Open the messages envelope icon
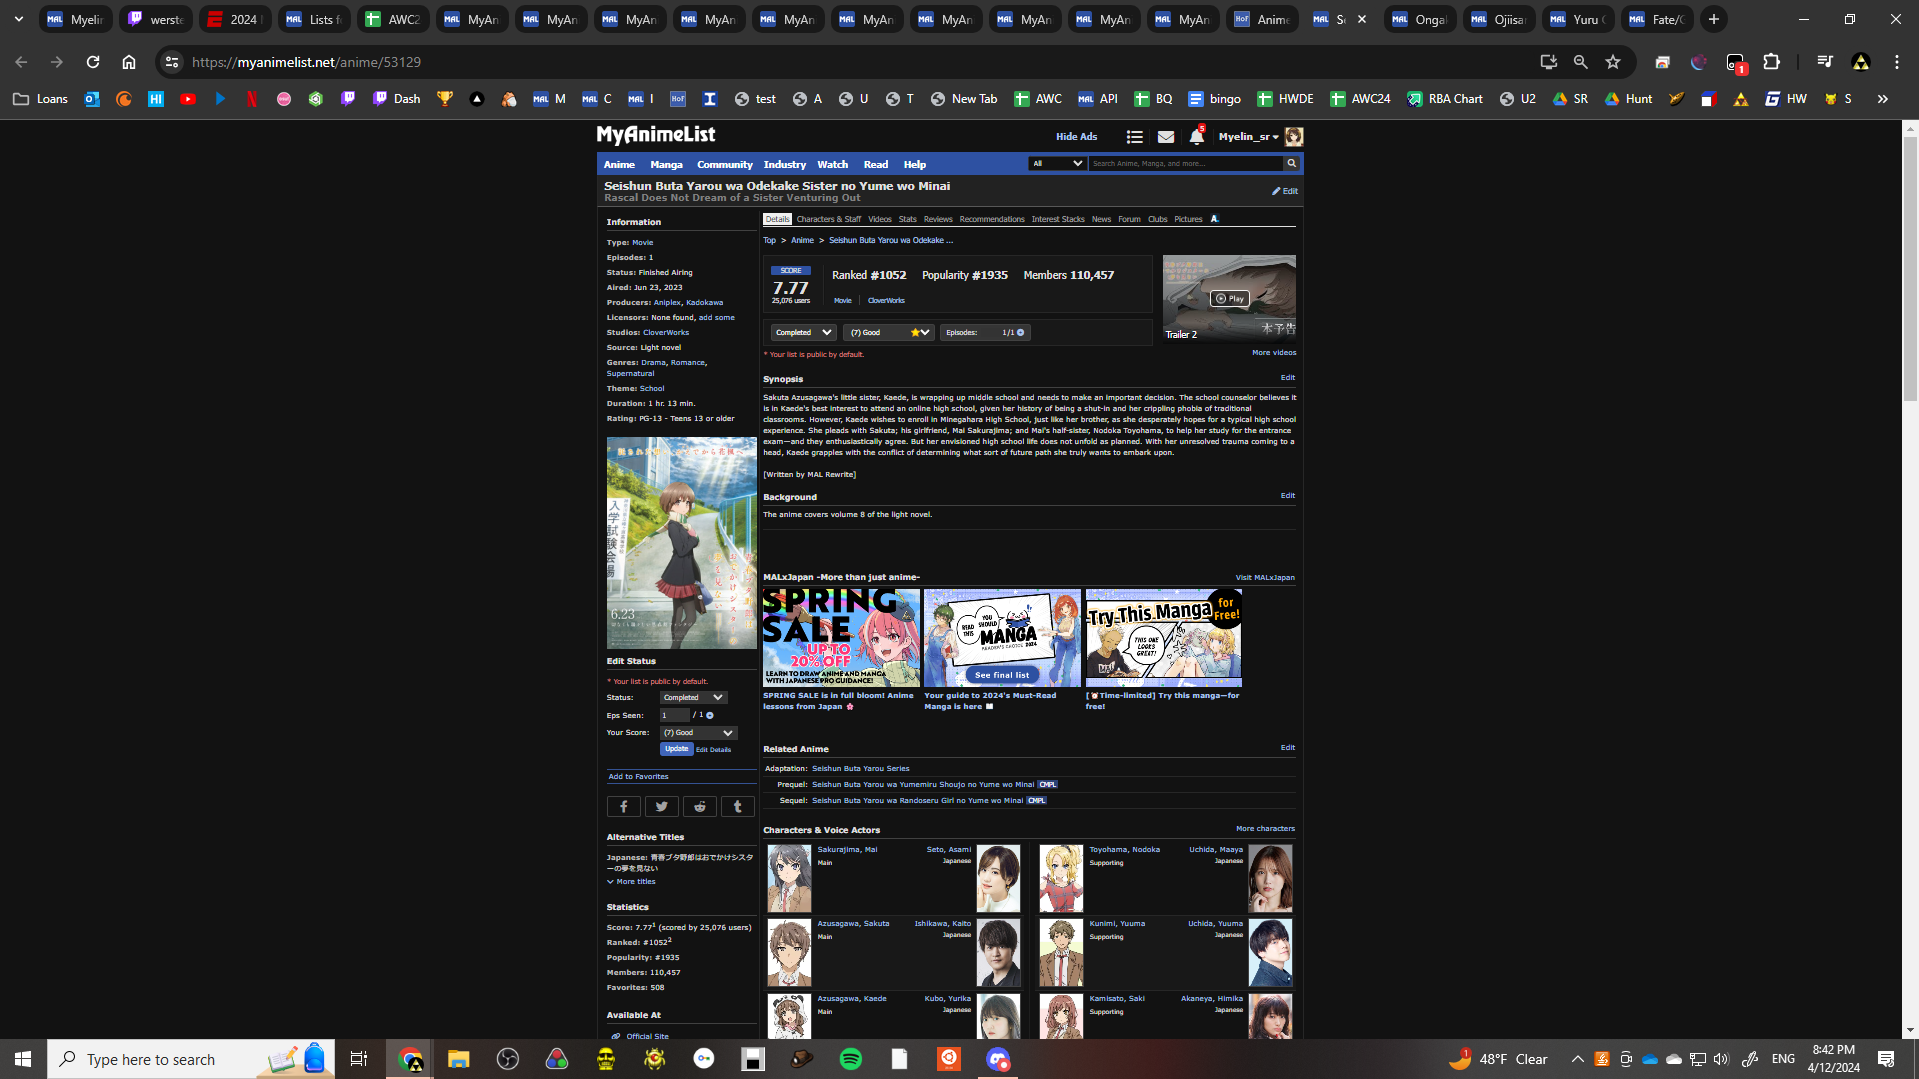This screenshot has width=1919, height=1079. click(1166, 137)
